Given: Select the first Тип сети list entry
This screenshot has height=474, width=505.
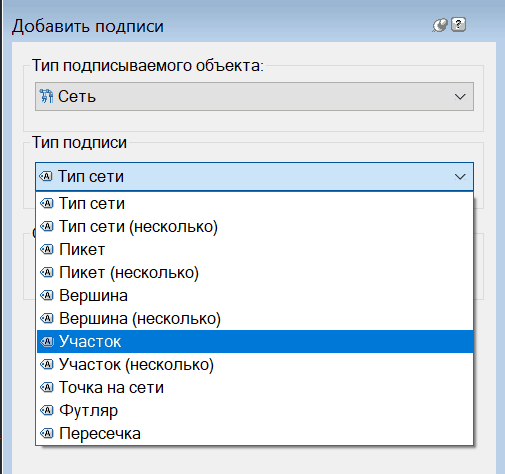Looking at the screenshot, I should click(x=255, y=203).
